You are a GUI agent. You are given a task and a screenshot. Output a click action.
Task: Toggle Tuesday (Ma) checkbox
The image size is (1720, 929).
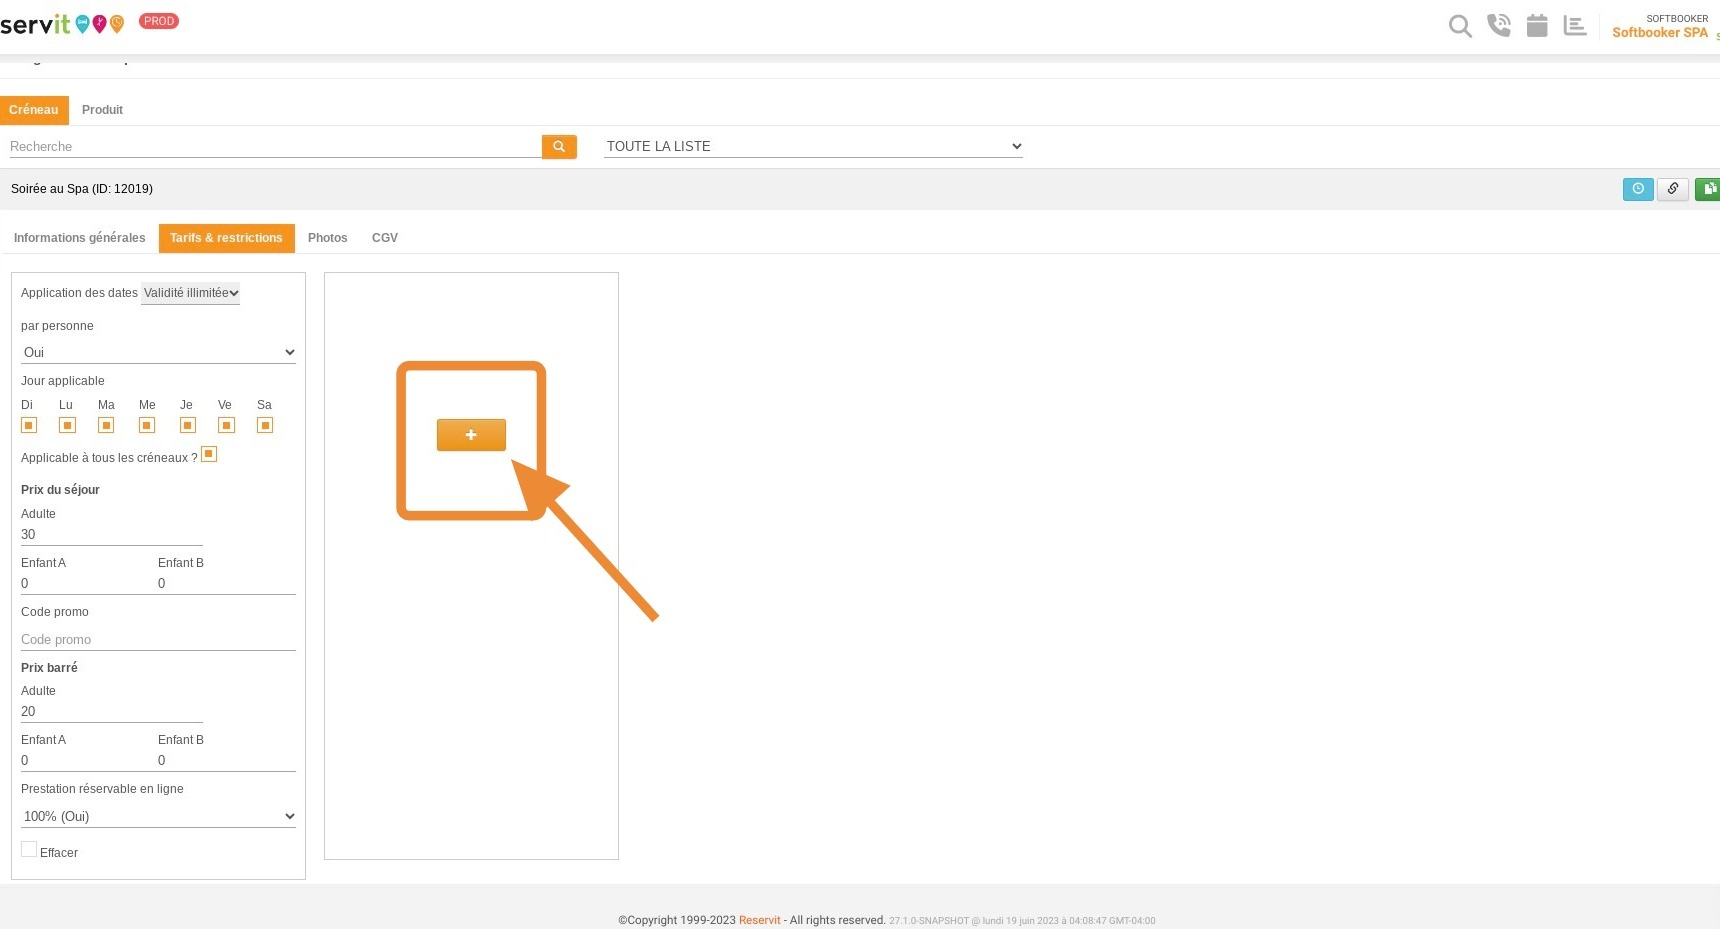coord(106,425)
